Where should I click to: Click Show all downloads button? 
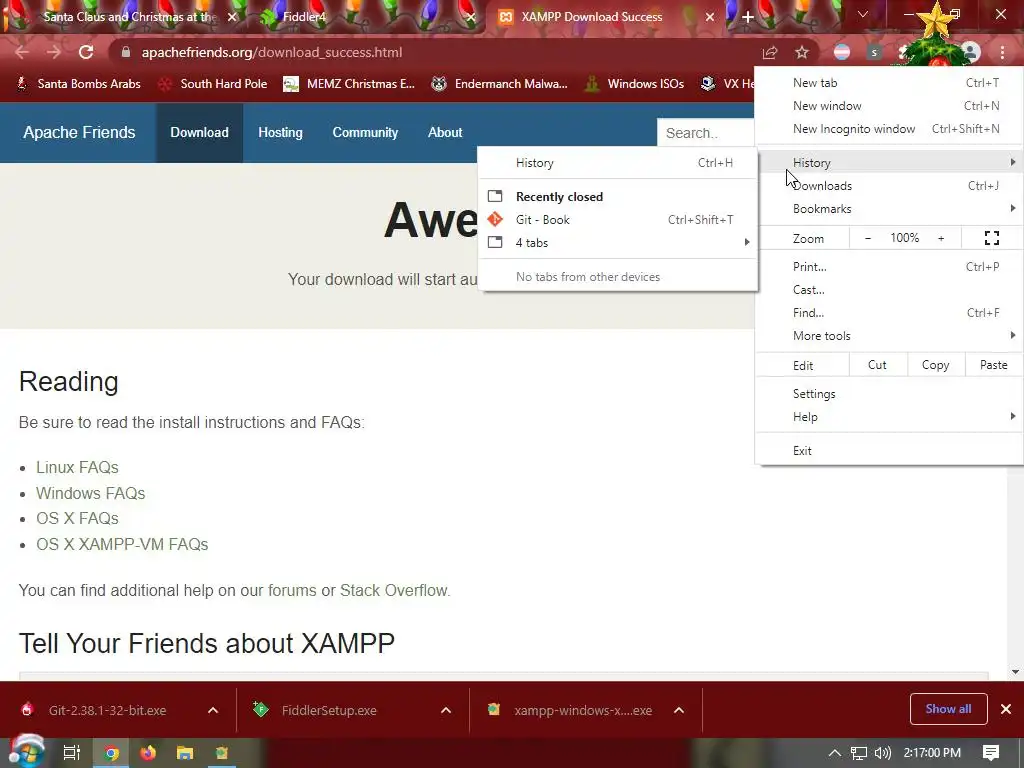click(948, 709)
